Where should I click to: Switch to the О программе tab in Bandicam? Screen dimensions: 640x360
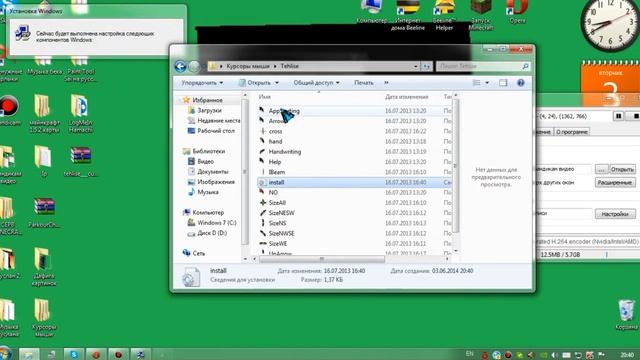(572, 132)
